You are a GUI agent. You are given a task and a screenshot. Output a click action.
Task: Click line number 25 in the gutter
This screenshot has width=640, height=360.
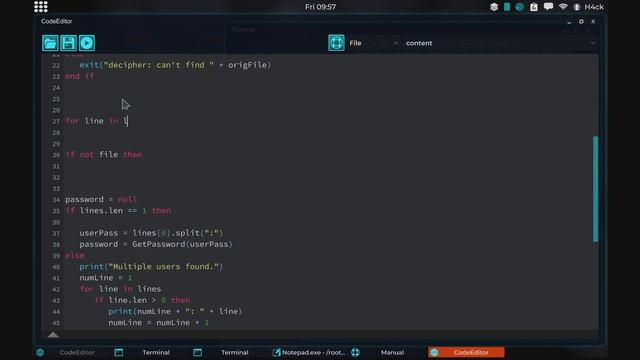pos(56,99)
